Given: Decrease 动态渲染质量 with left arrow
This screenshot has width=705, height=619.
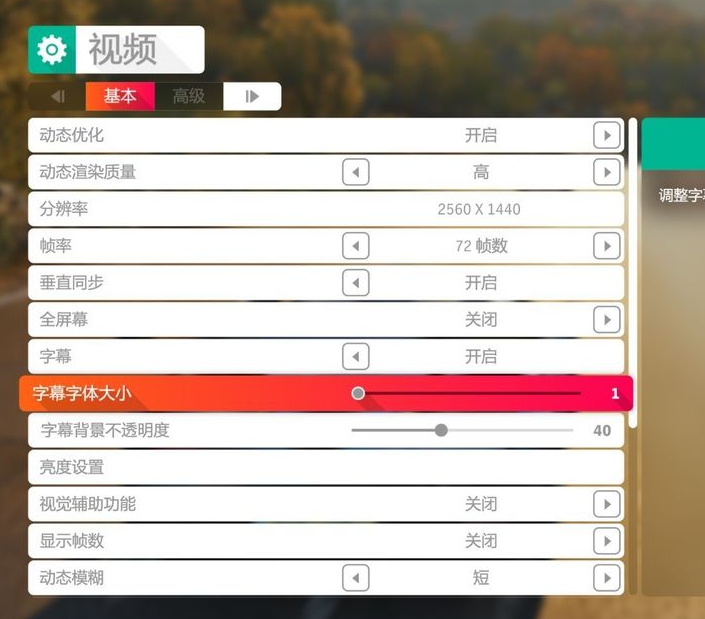Looking at the screenshot, I should click(x=356, y=172).
